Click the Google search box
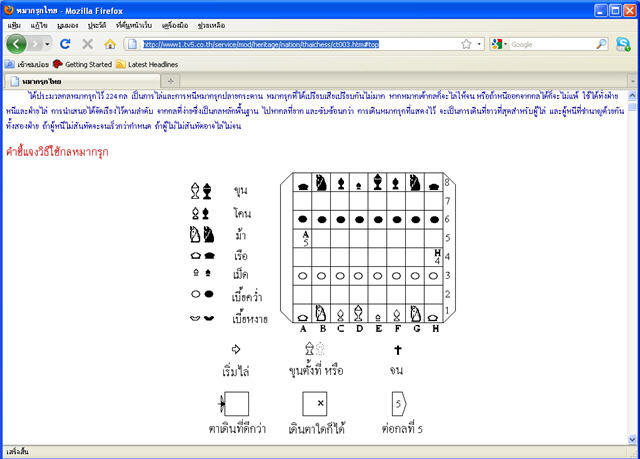640x459 pixels. (x=552, y=44)
